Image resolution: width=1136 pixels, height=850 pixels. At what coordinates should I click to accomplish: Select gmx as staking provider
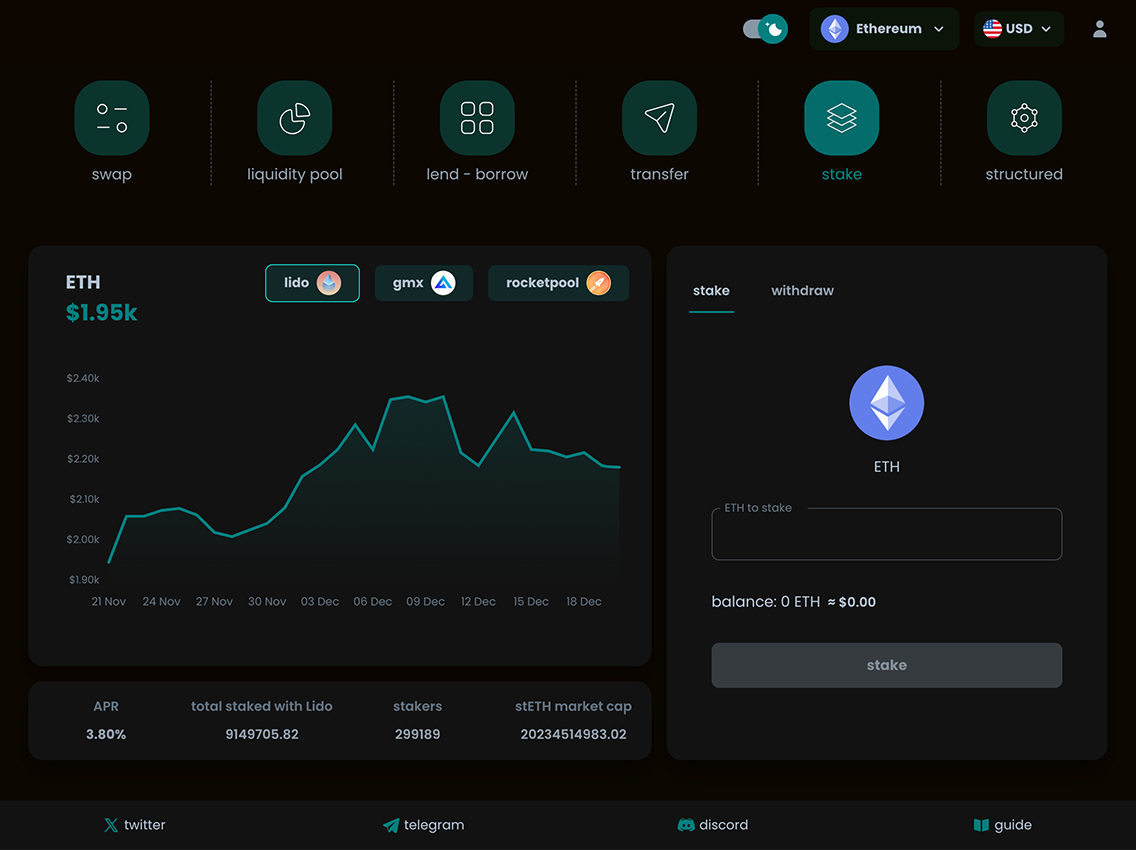[423, 283]
